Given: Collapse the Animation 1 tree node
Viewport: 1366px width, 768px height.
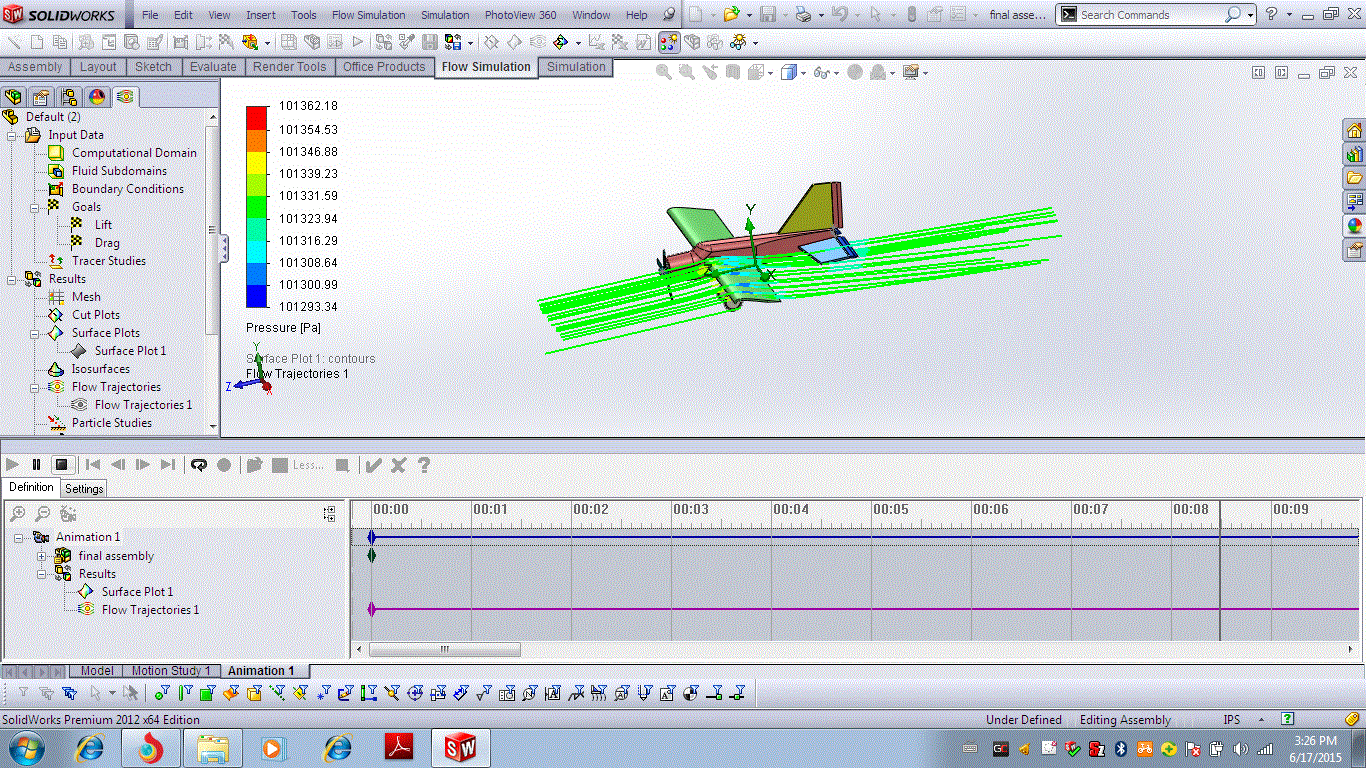Looking at the screenshot, I should pos(19,537).
